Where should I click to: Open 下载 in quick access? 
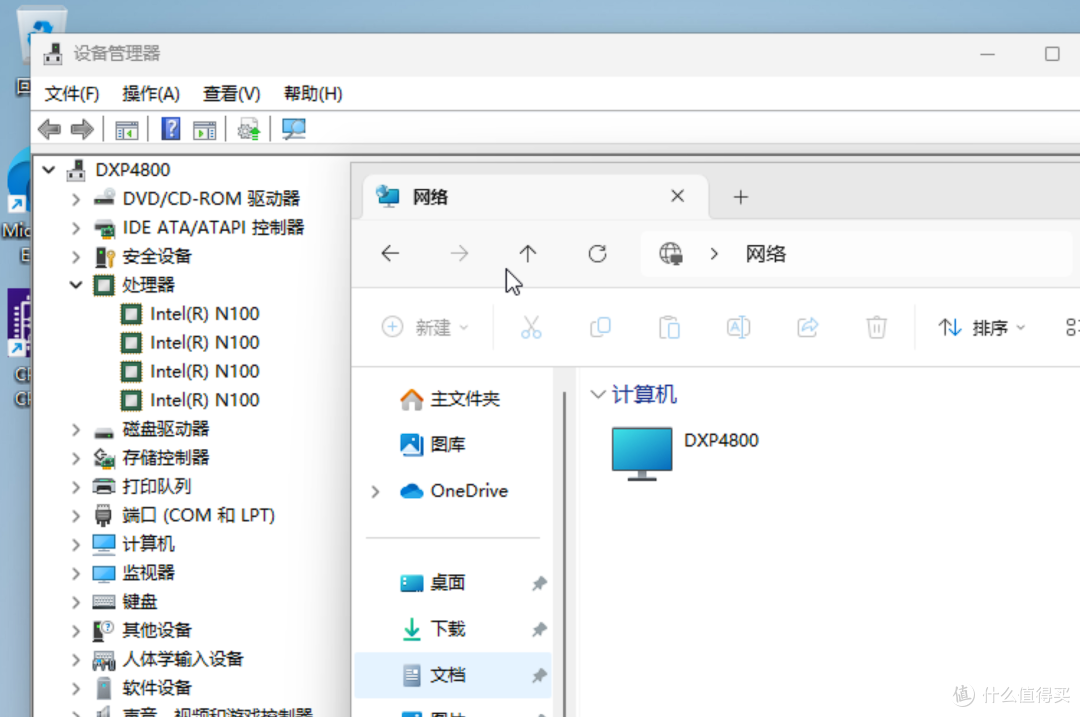(433, 629)
